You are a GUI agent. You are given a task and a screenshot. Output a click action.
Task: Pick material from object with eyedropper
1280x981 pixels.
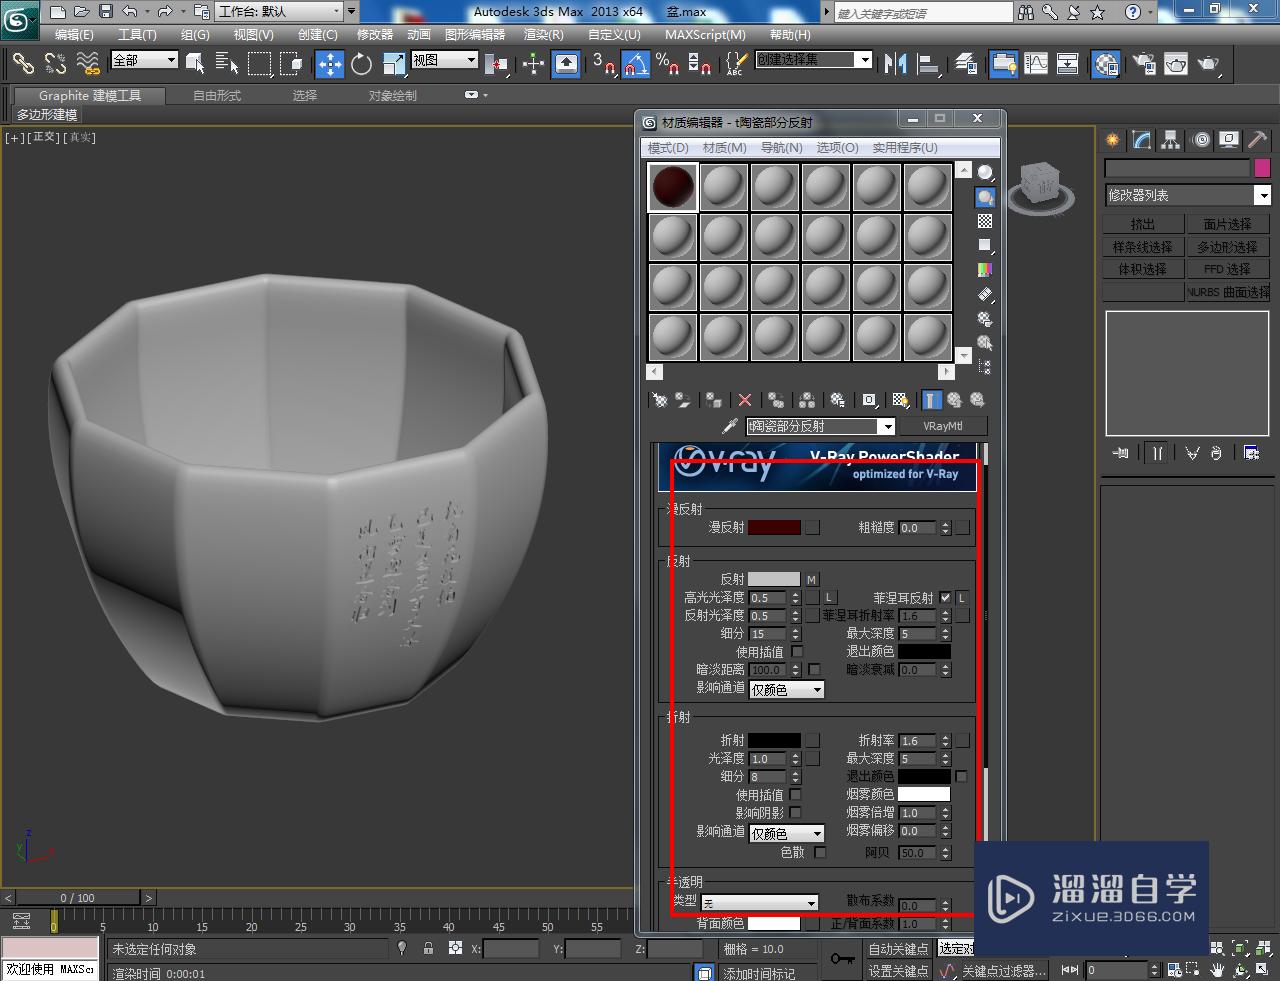point(730,426)
